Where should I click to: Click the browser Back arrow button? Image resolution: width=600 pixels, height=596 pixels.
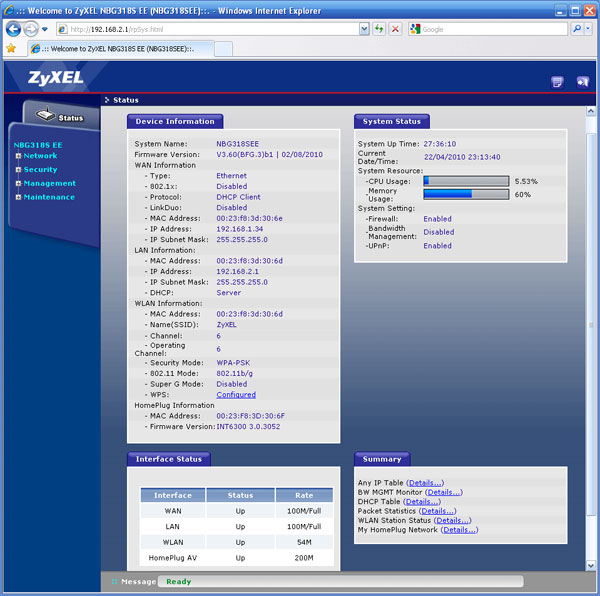(13, 29)
